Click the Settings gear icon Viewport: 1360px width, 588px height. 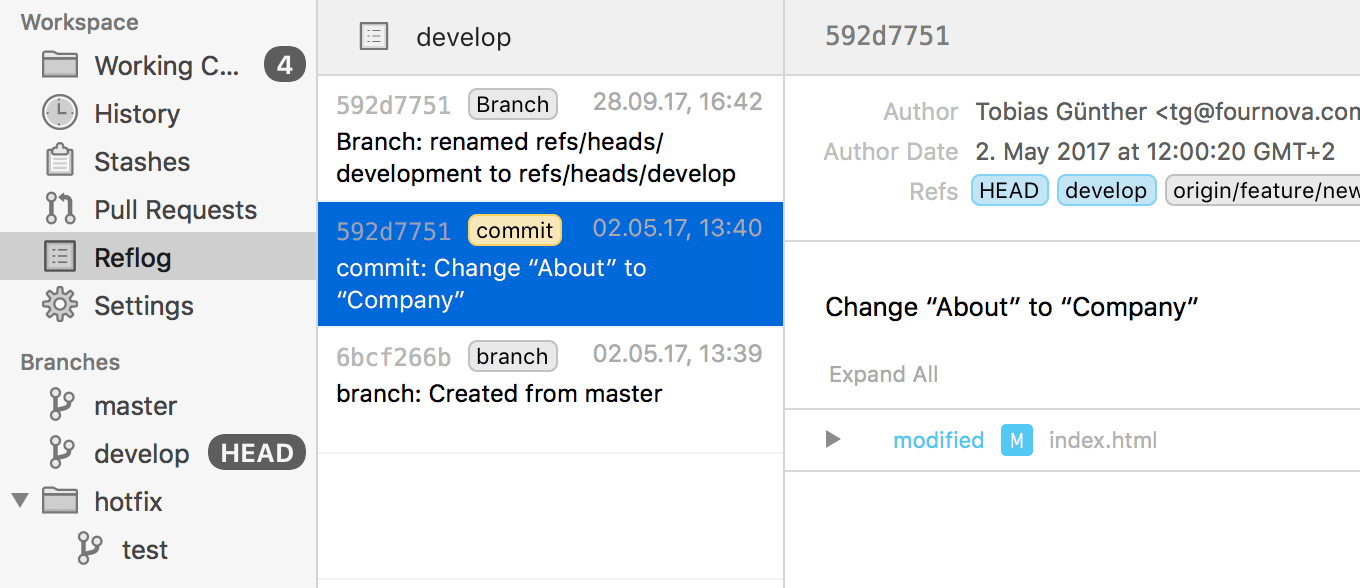[60, 305]
